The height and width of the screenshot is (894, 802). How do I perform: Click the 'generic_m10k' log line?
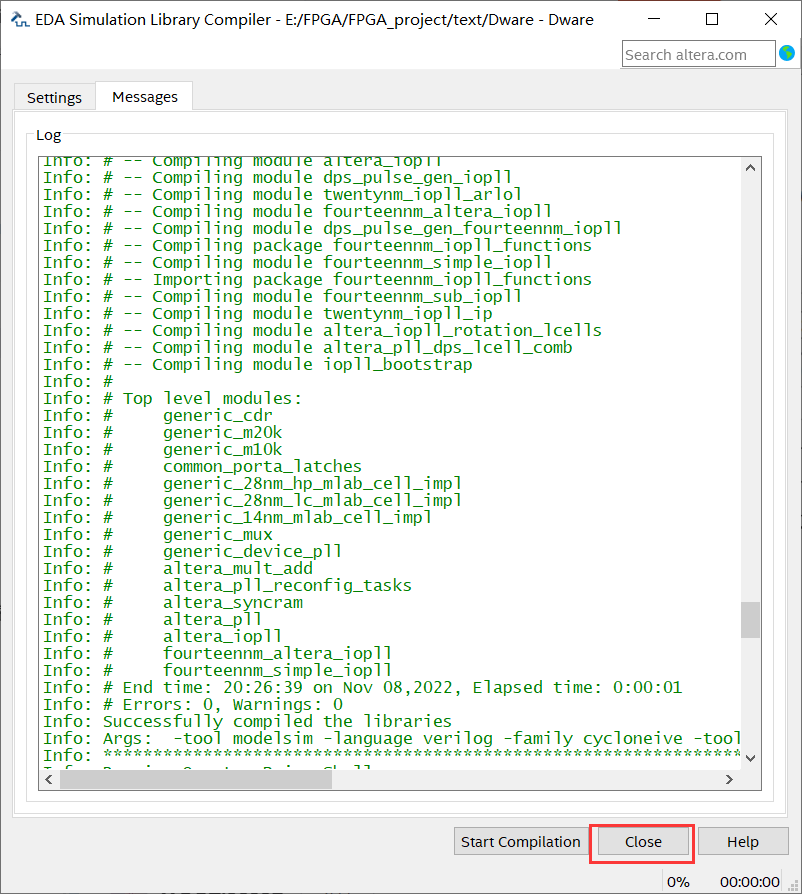coord(163,449)
